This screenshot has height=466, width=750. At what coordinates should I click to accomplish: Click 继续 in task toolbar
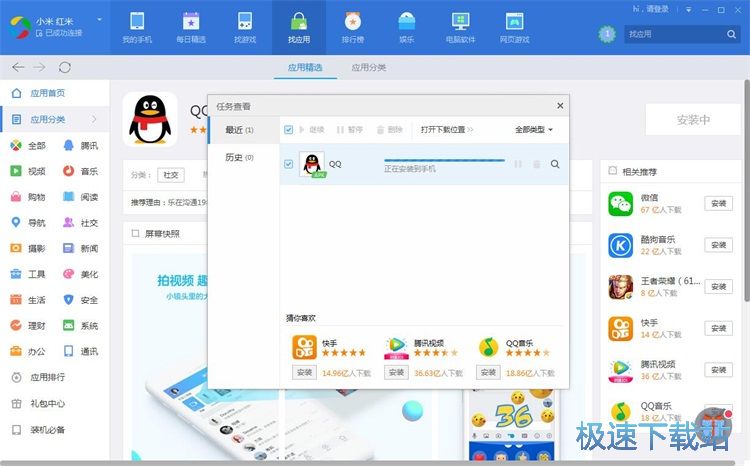coord(312,130)
